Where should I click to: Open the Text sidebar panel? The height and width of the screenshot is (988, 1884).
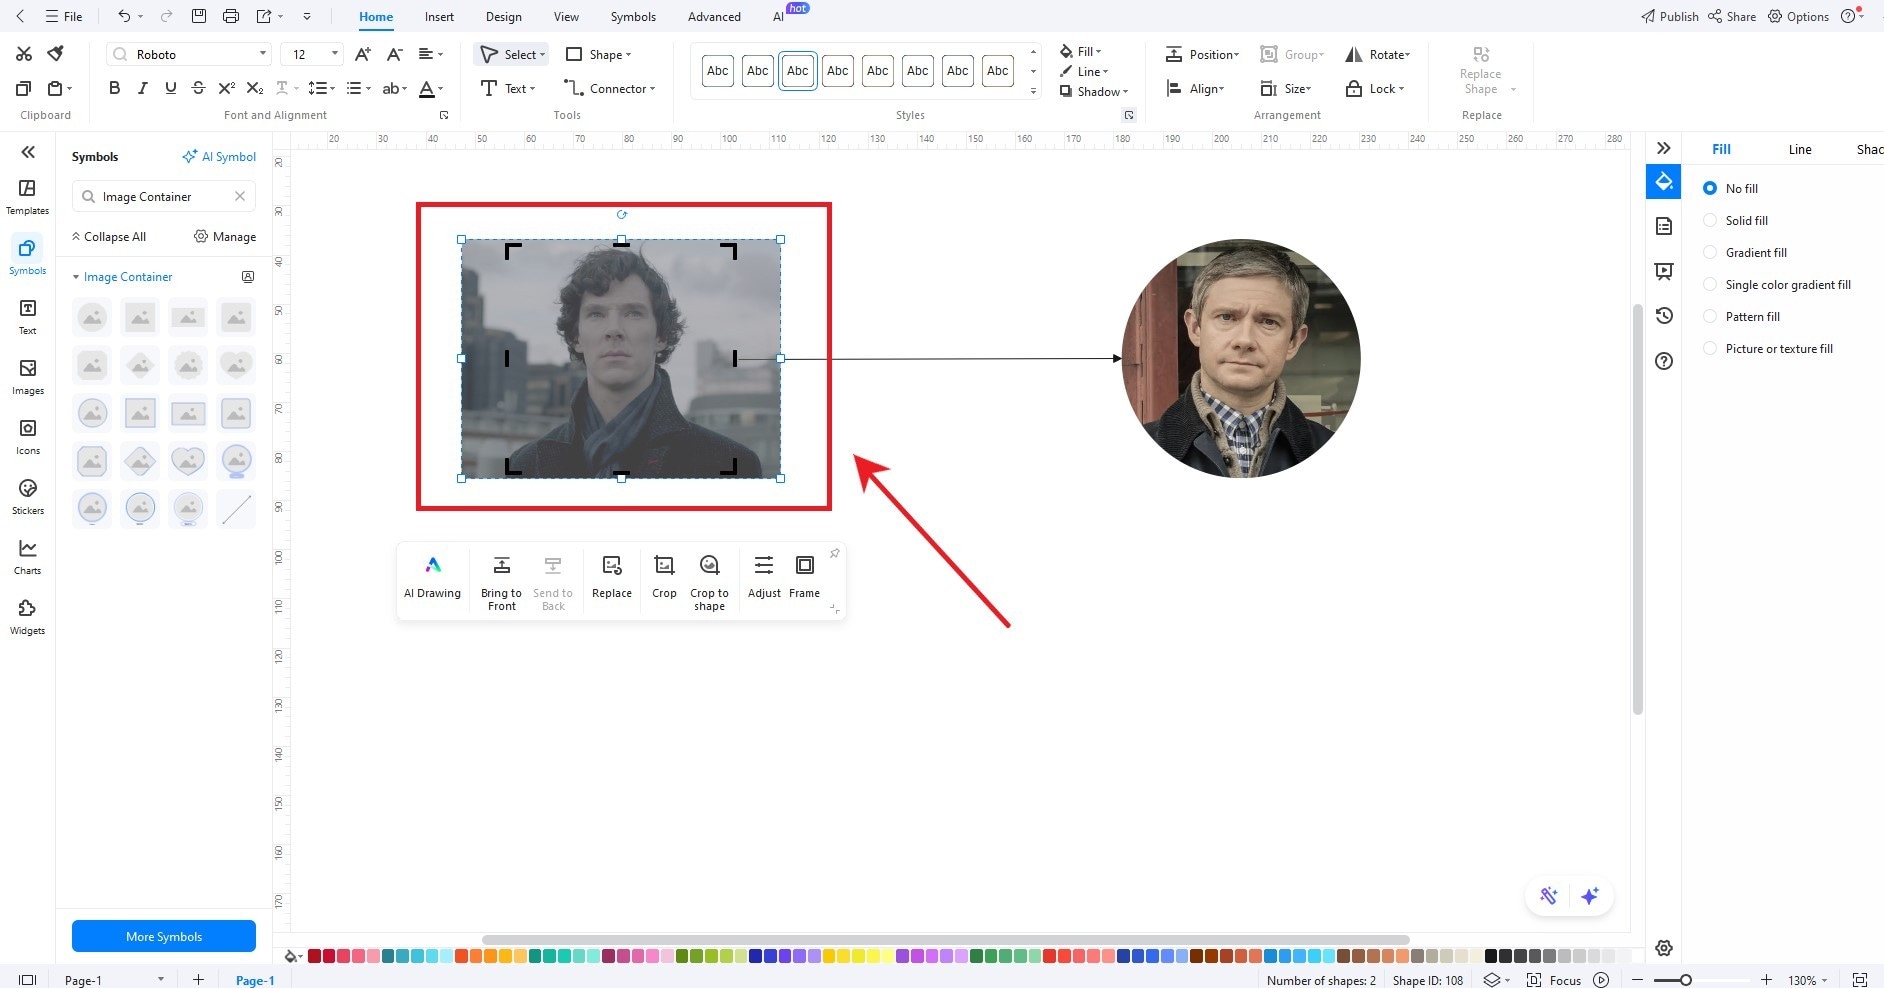click(x=27, y=317)
